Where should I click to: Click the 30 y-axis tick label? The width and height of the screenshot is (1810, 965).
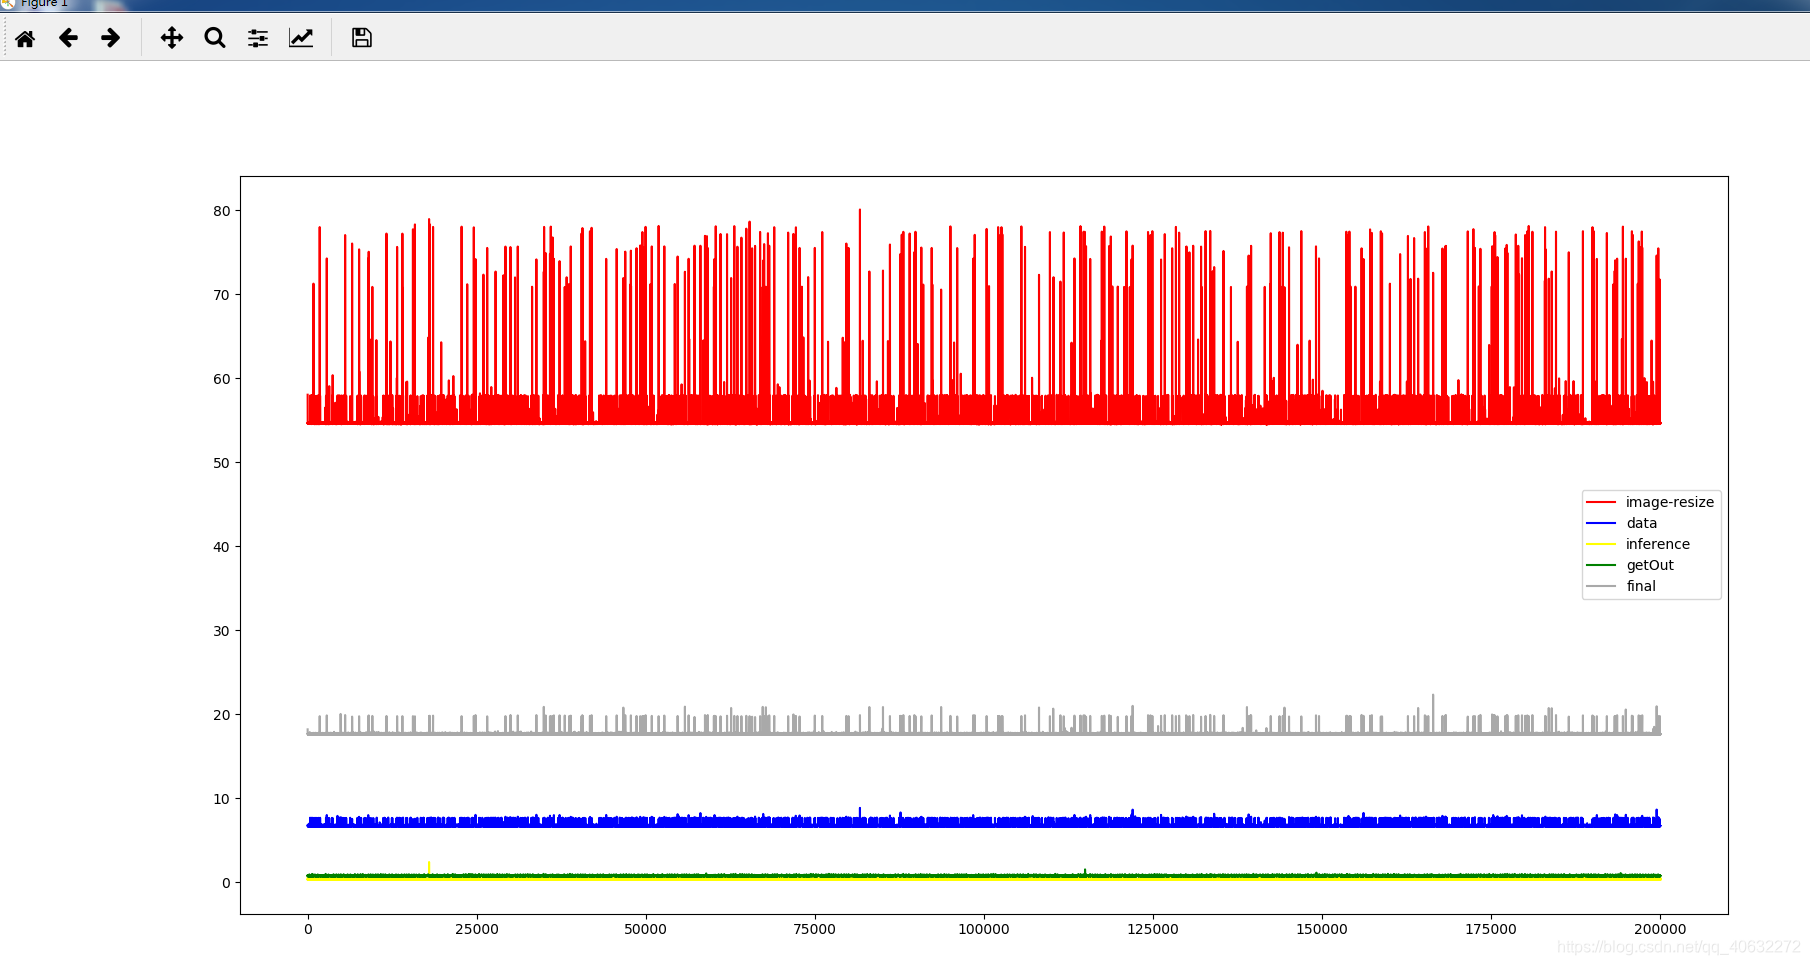pyautogui.click(x=221, y=631)
